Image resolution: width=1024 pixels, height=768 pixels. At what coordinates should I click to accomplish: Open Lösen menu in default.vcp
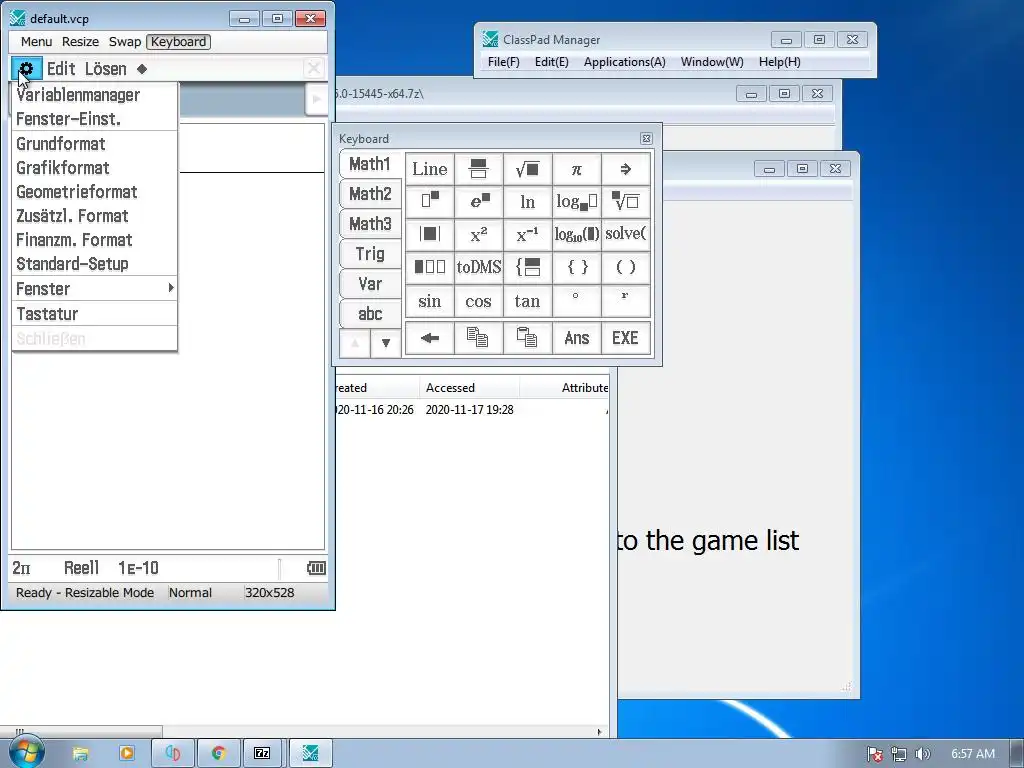106,69
